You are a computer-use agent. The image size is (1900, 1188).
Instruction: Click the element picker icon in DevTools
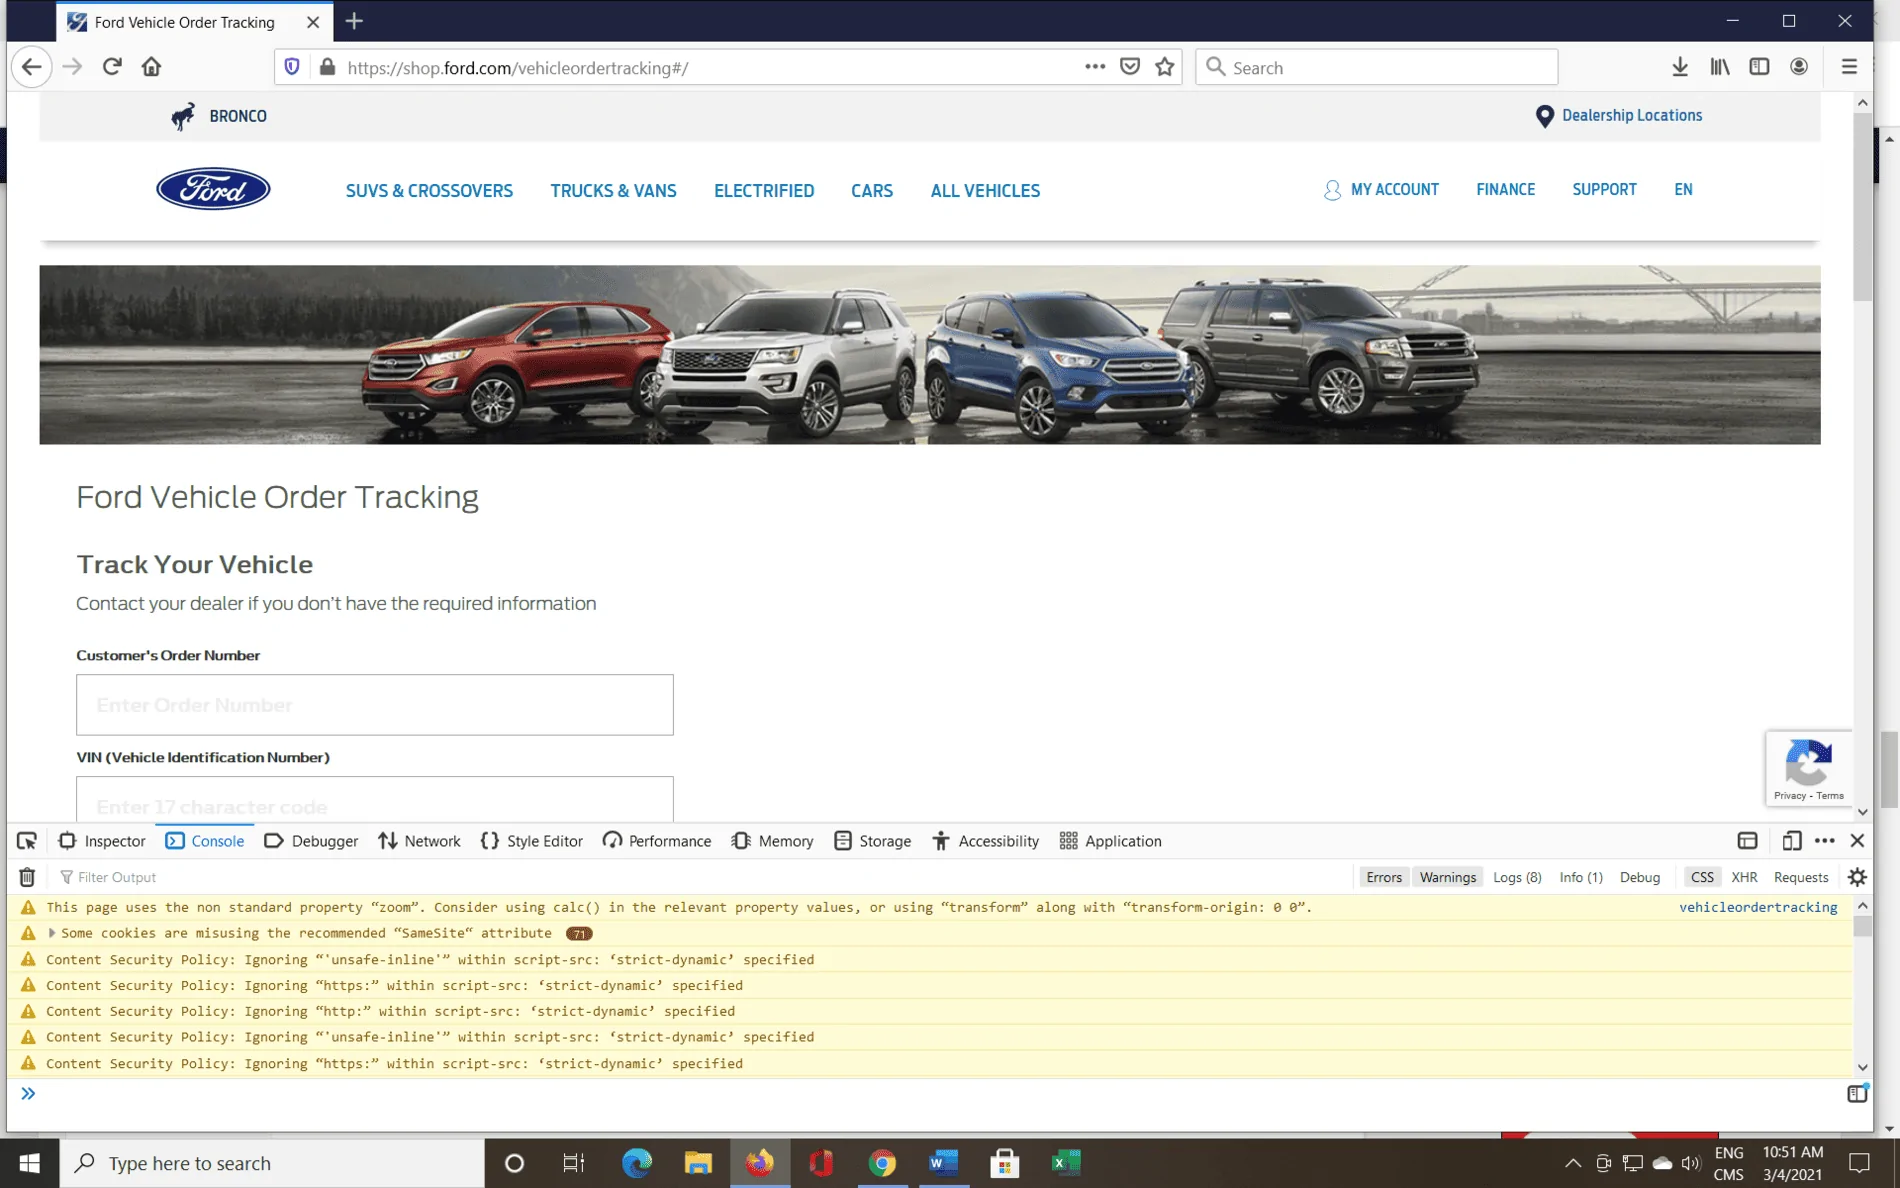pos(27,841)
